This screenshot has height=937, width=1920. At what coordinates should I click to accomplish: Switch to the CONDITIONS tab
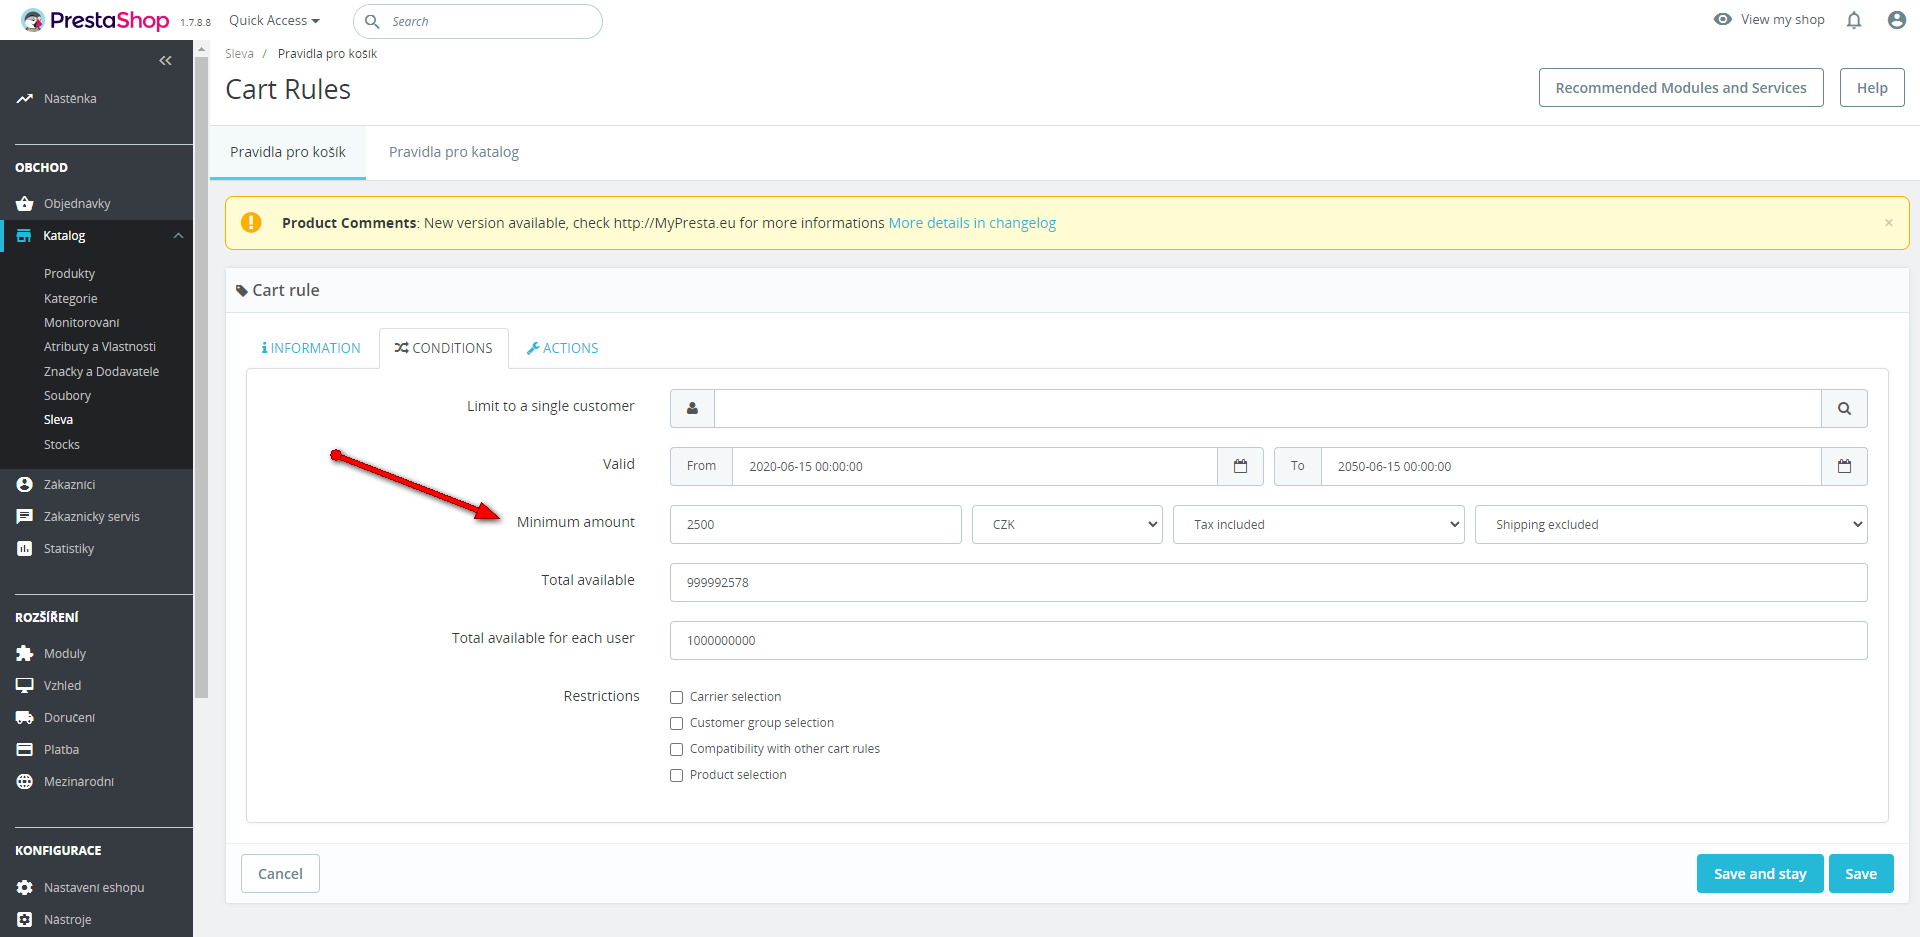[x=444, y=348]
